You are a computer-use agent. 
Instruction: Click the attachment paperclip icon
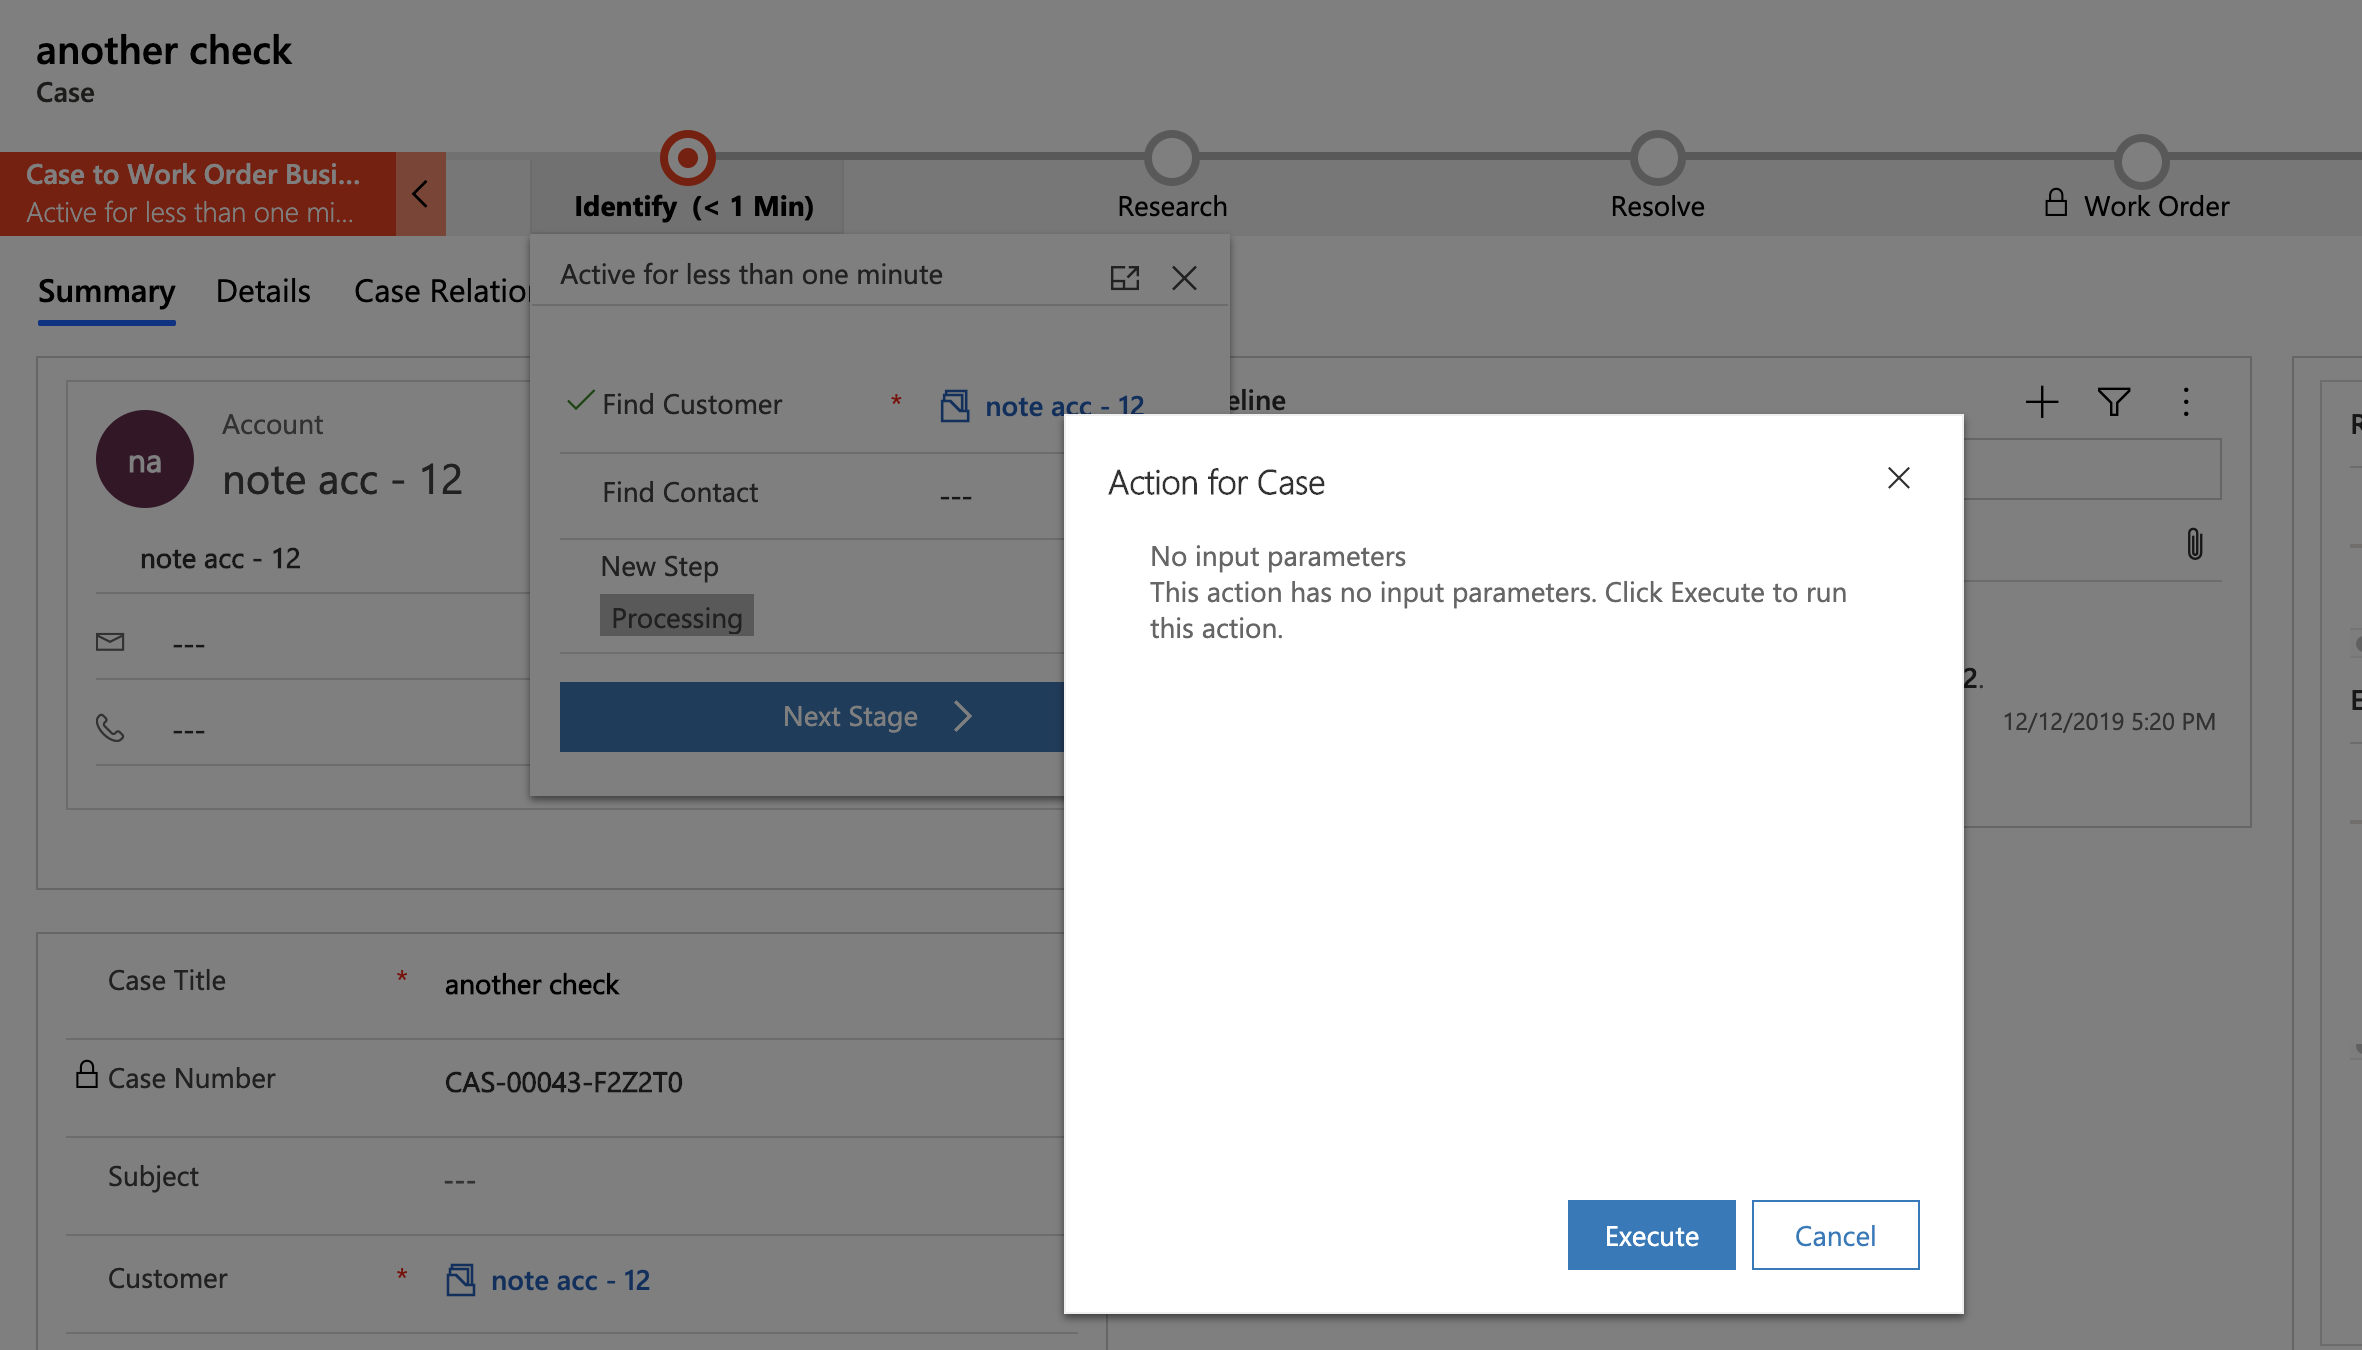click(x=2194, y=544)
